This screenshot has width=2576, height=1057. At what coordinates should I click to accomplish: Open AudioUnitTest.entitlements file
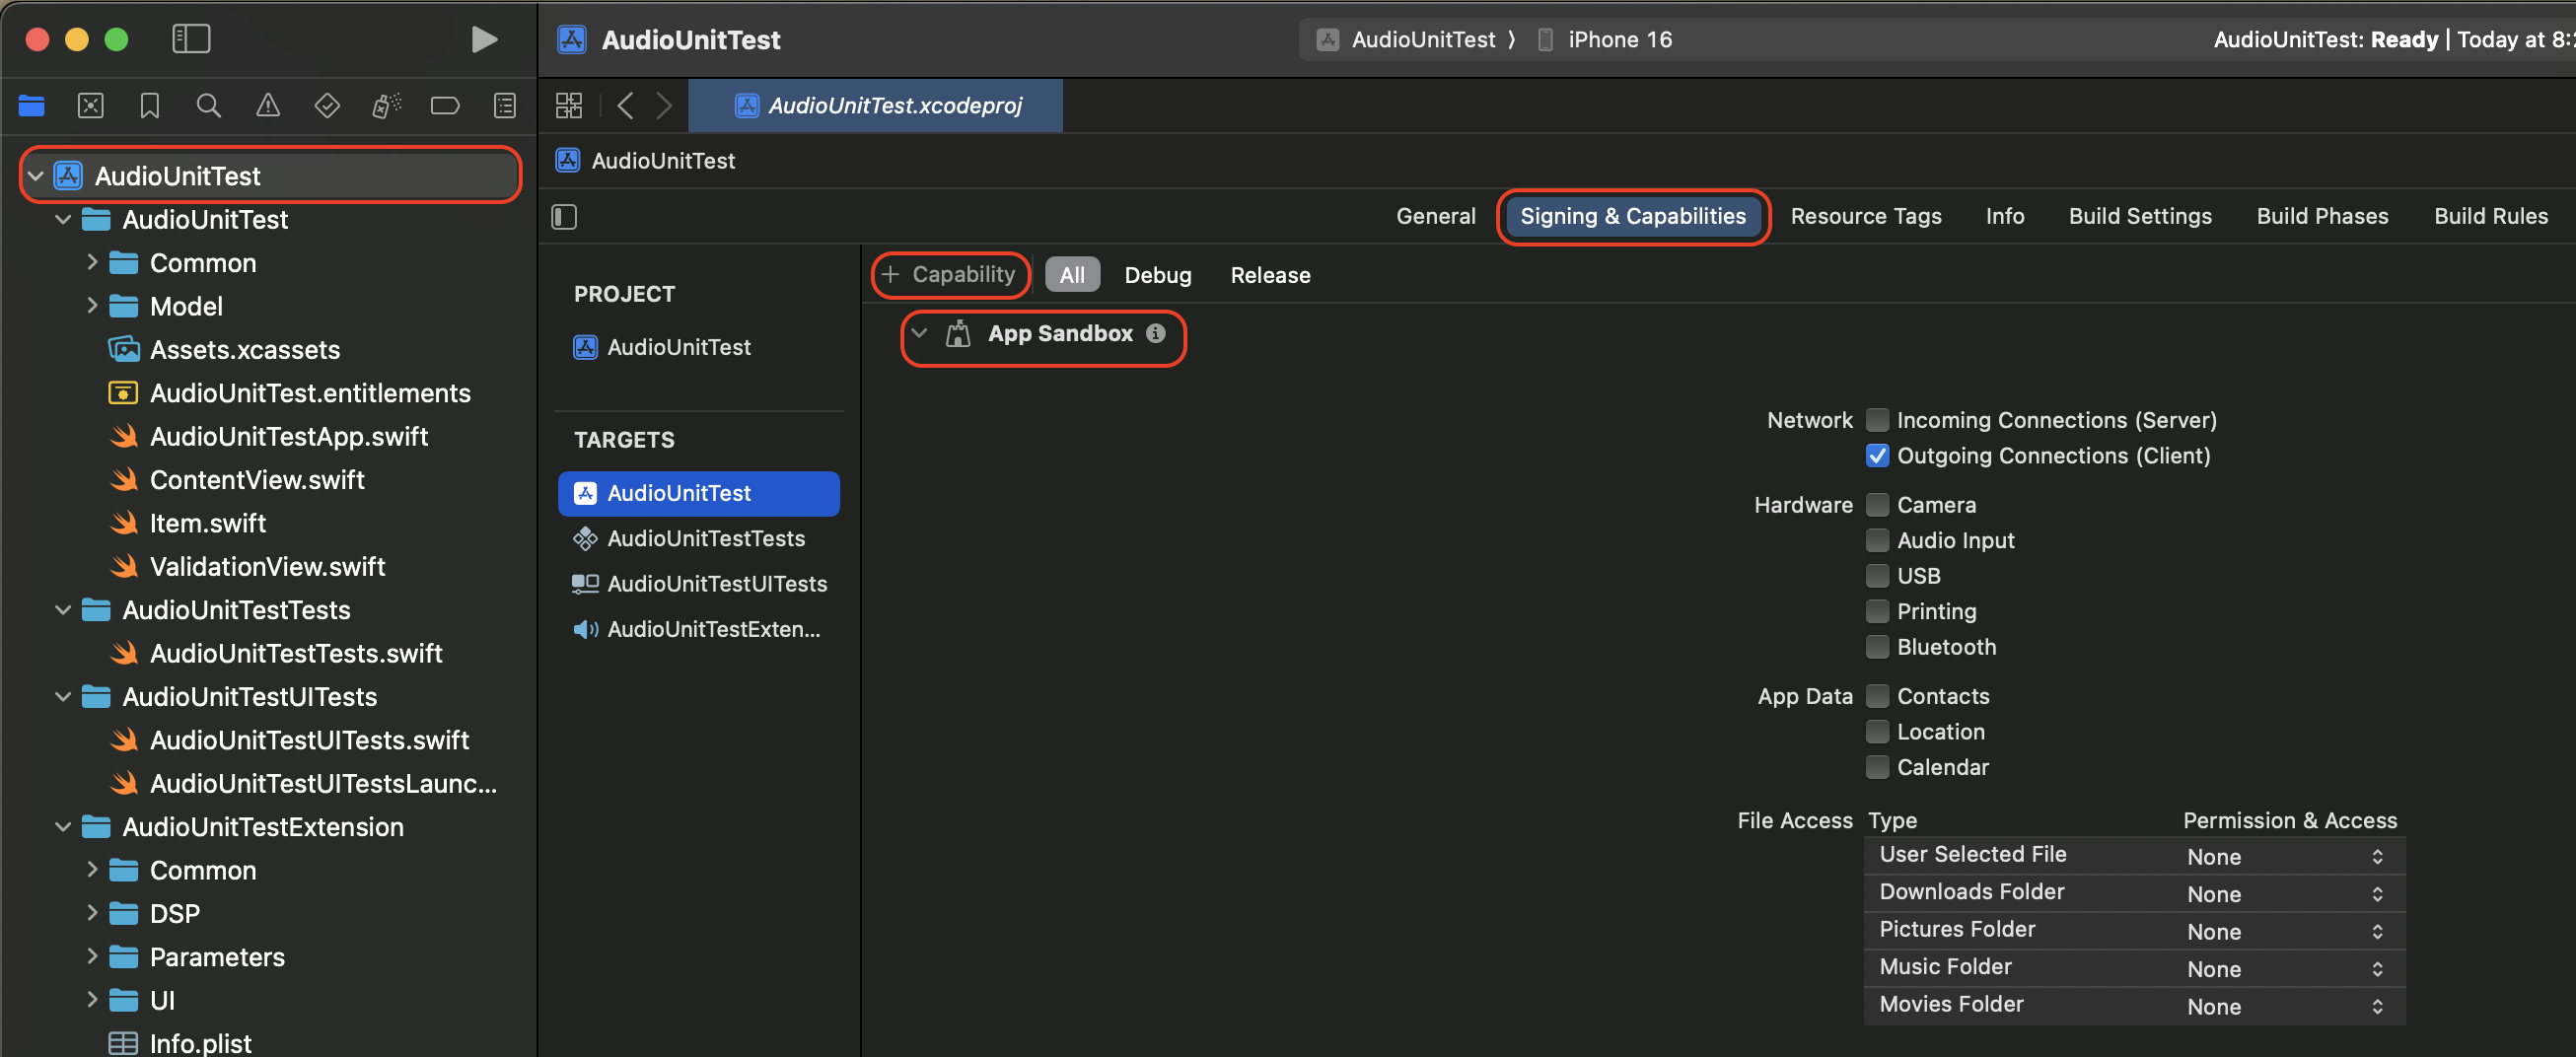click(x=310, y=392)
